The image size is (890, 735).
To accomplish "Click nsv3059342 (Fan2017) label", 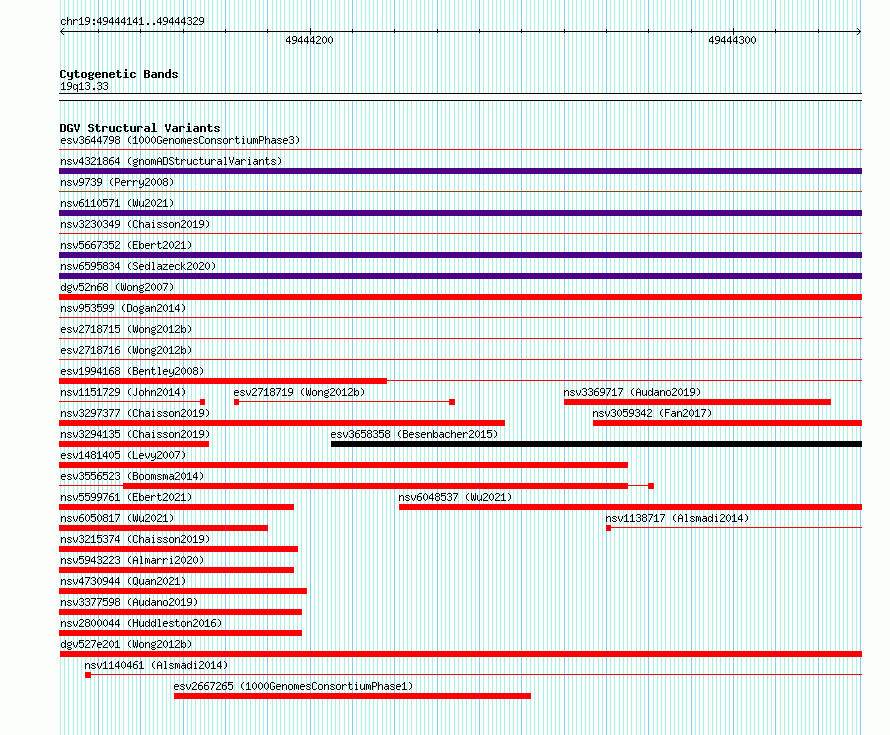I will pyautogui.click(x=652, y=413).
